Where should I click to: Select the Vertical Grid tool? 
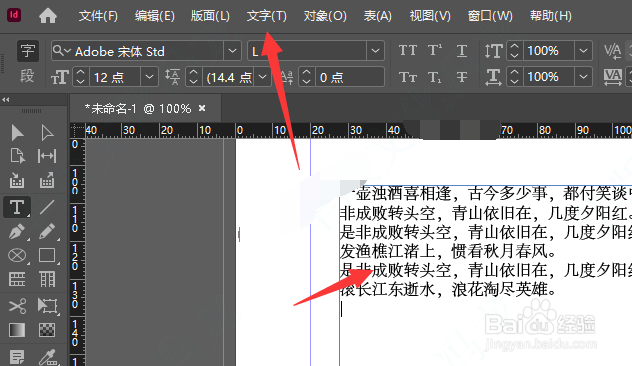pos(47,279)
